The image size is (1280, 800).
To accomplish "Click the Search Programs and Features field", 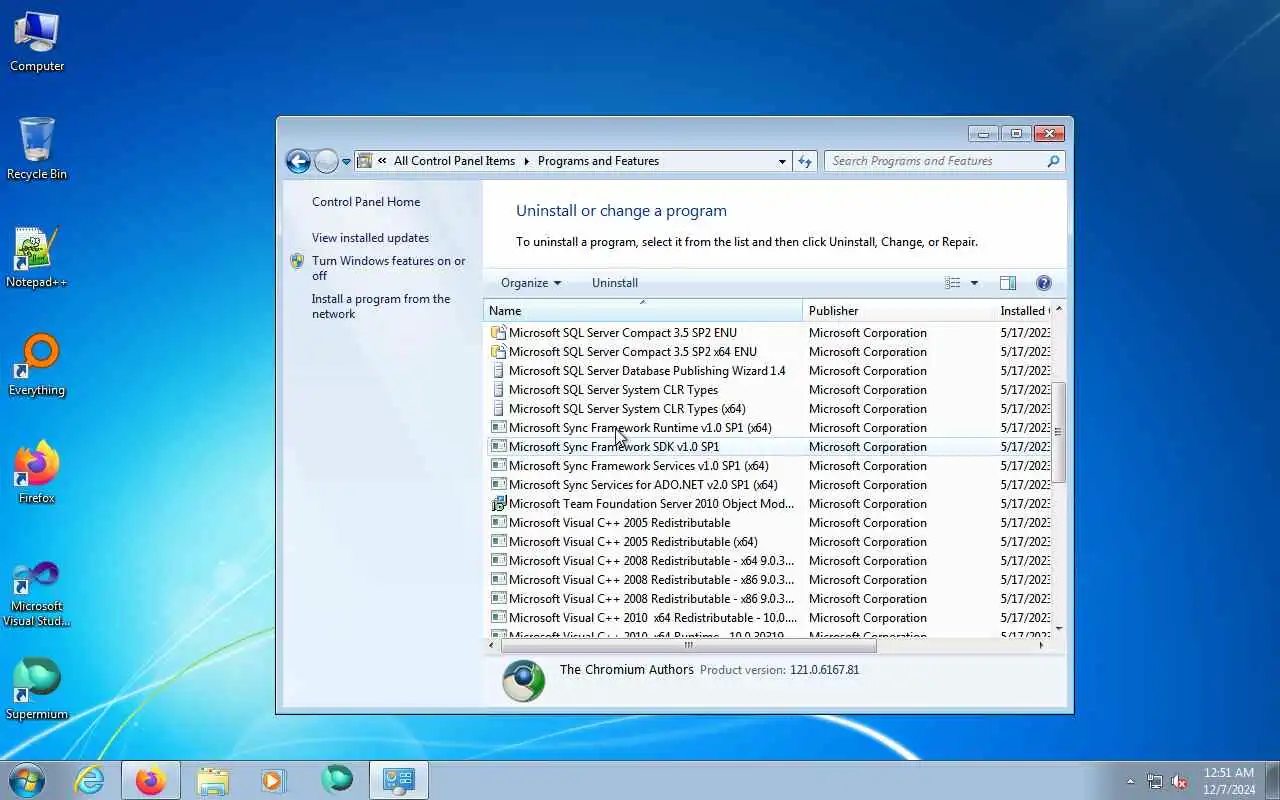I will coord(936,161).
